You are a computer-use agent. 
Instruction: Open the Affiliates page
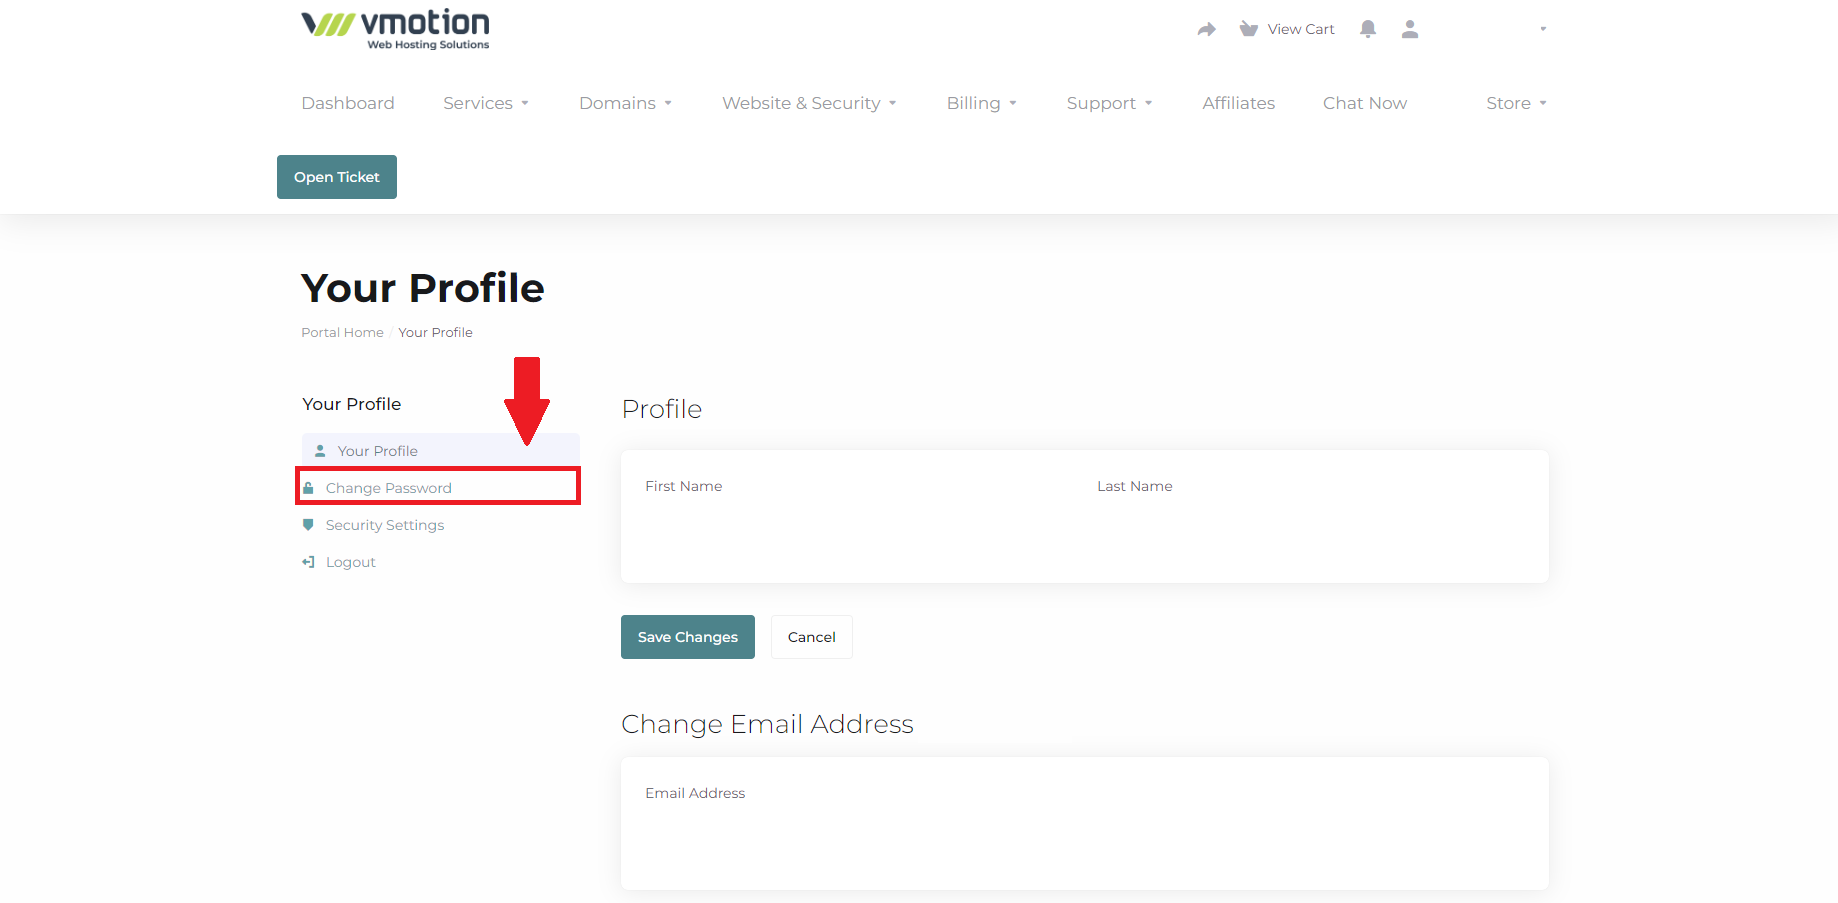pos(1238,103)
